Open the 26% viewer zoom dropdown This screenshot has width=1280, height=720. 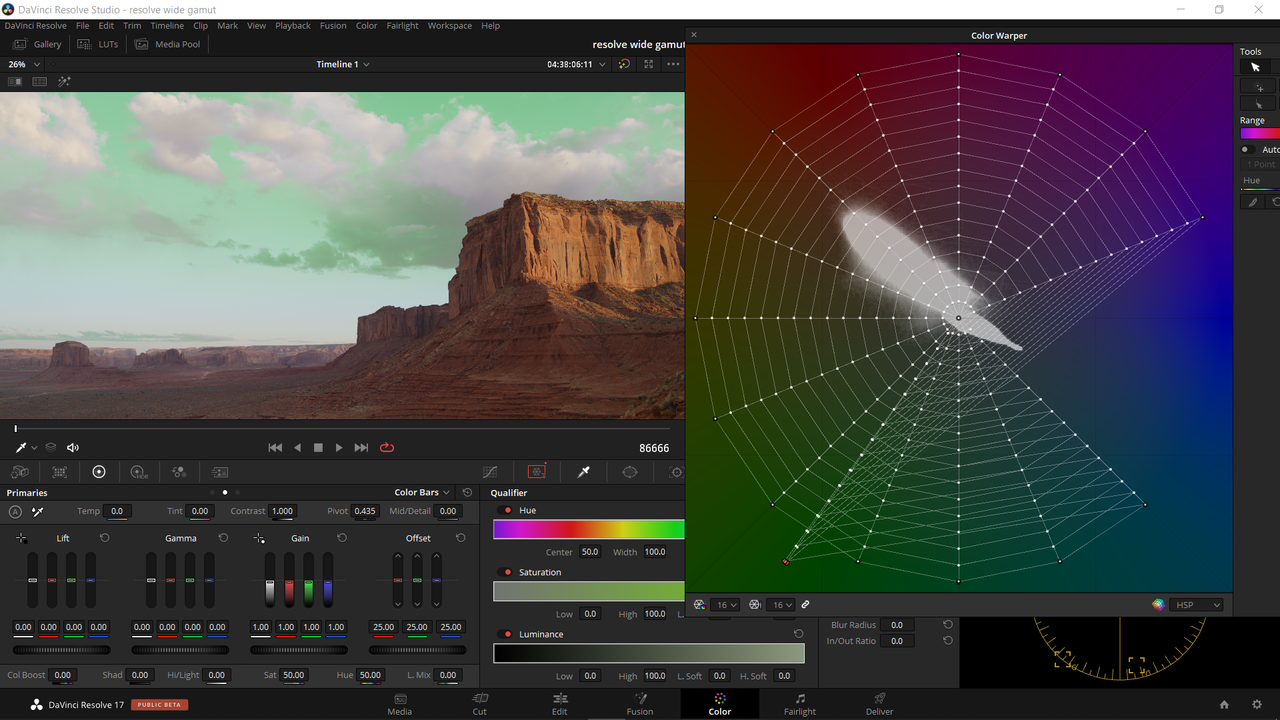(x=24, y=64)
